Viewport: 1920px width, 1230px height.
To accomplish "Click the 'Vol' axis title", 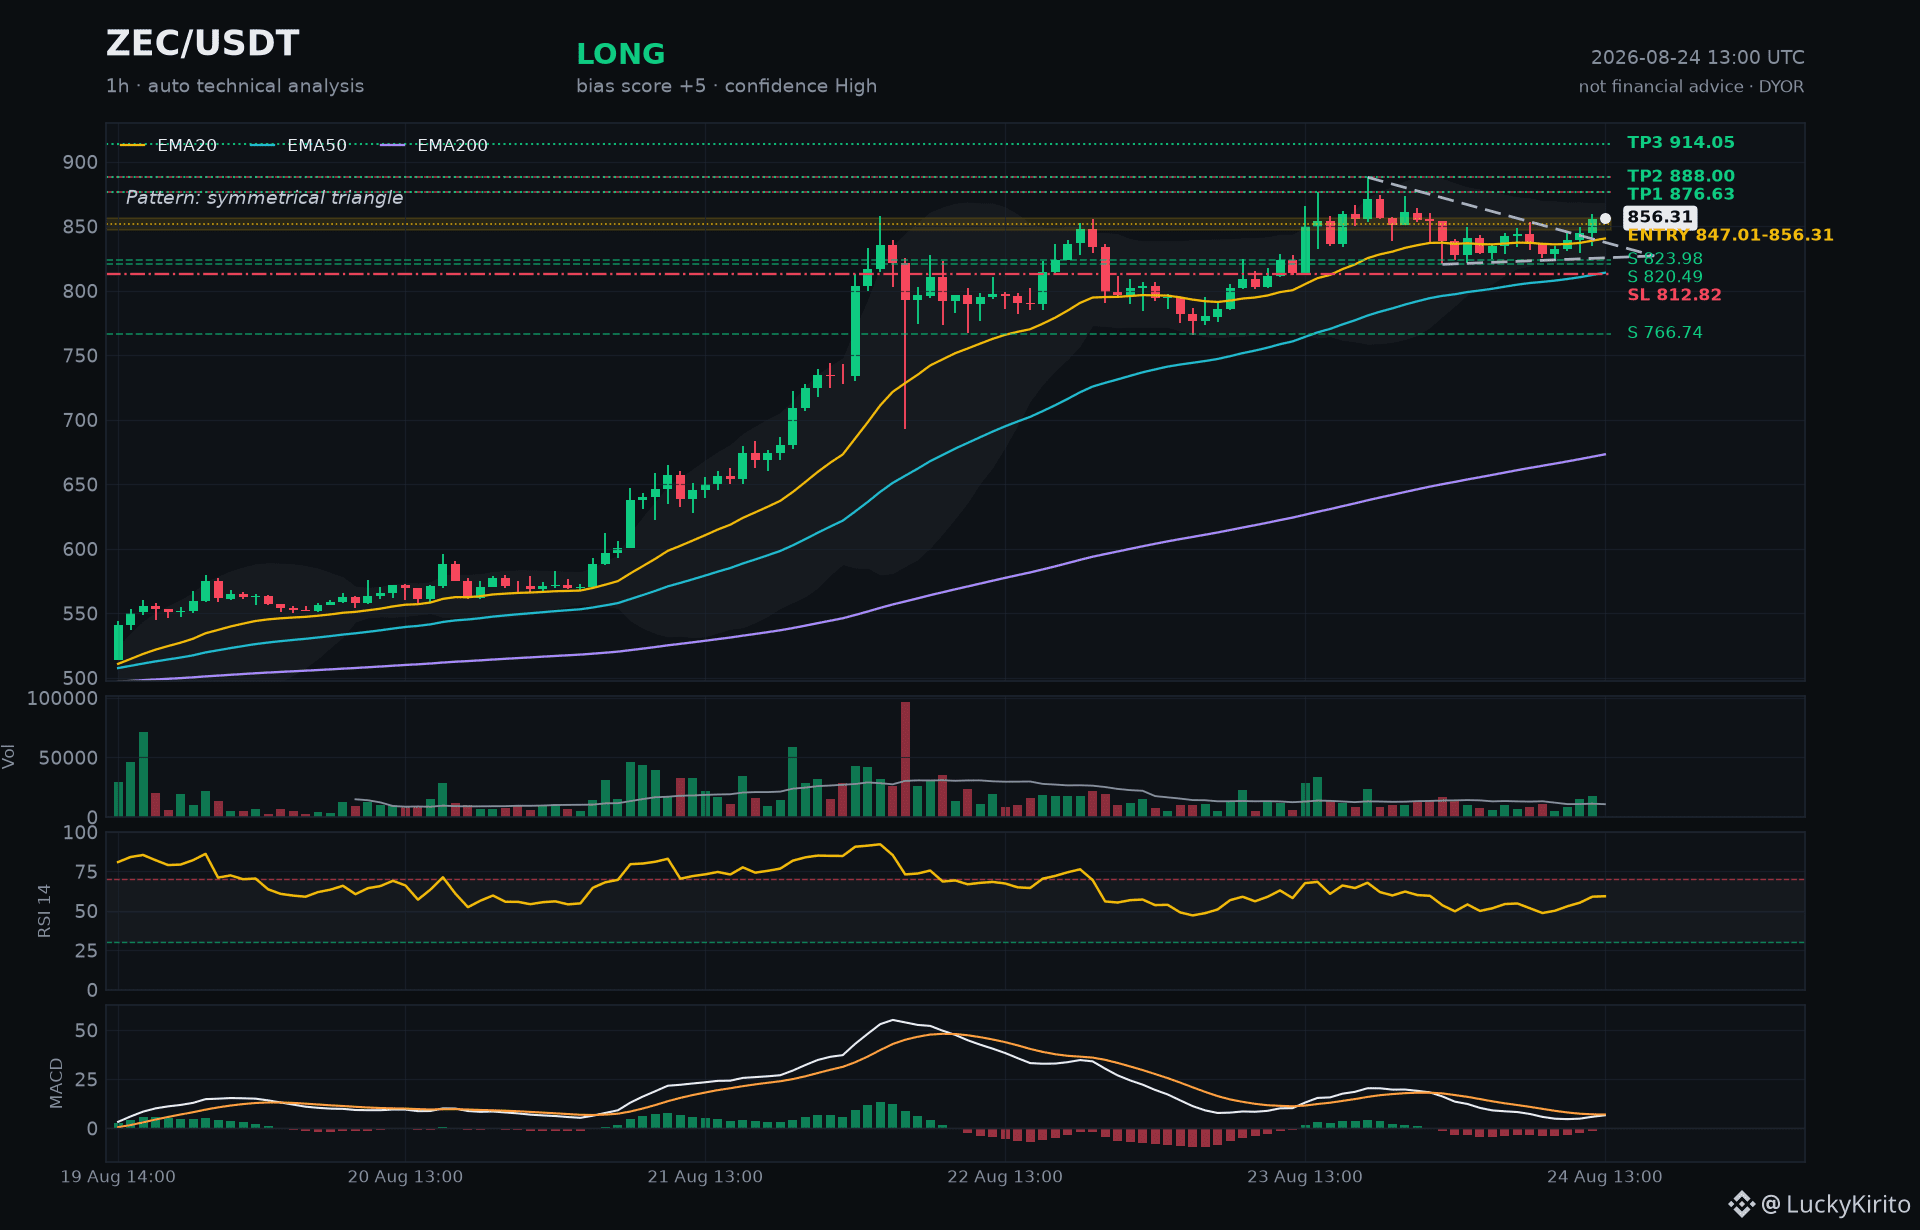I will click(x=9, y=756).
